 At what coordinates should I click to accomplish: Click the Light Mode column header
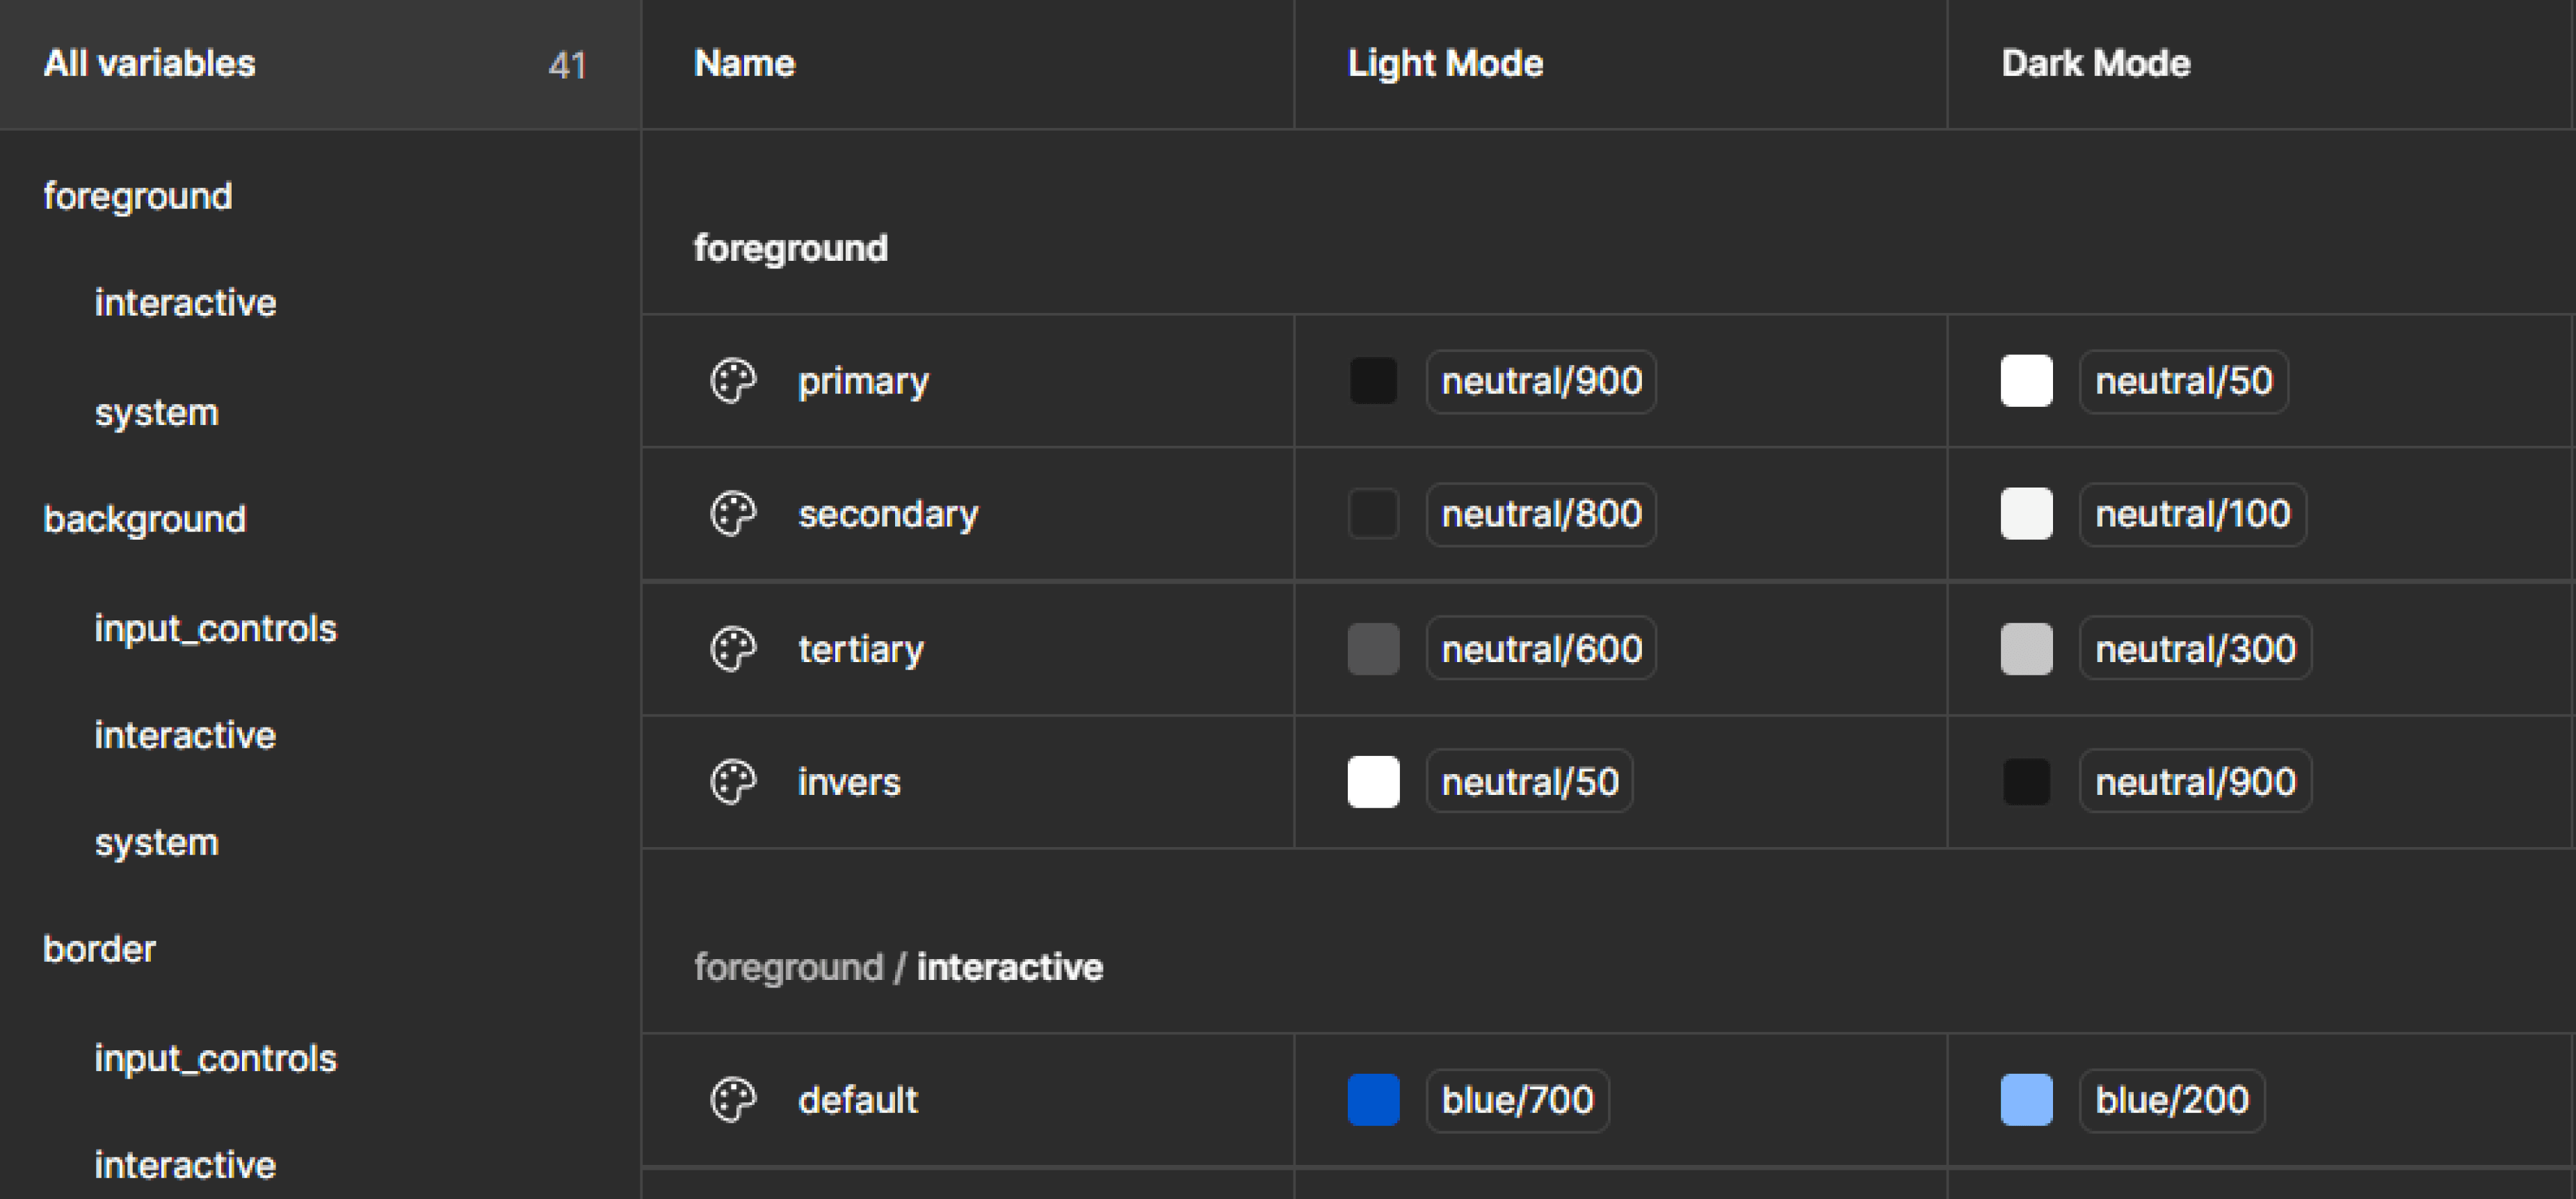tap(1445, 64)
